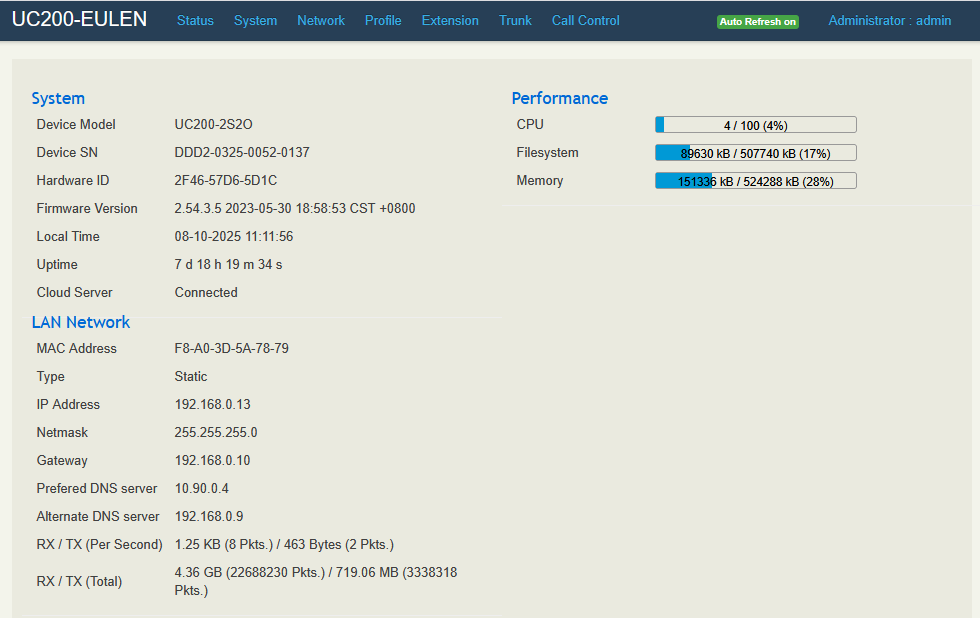The height and width of the screenshot is (618, 980).
Task: Click the UC200-EULEN device title
Action: pos(79,19)
